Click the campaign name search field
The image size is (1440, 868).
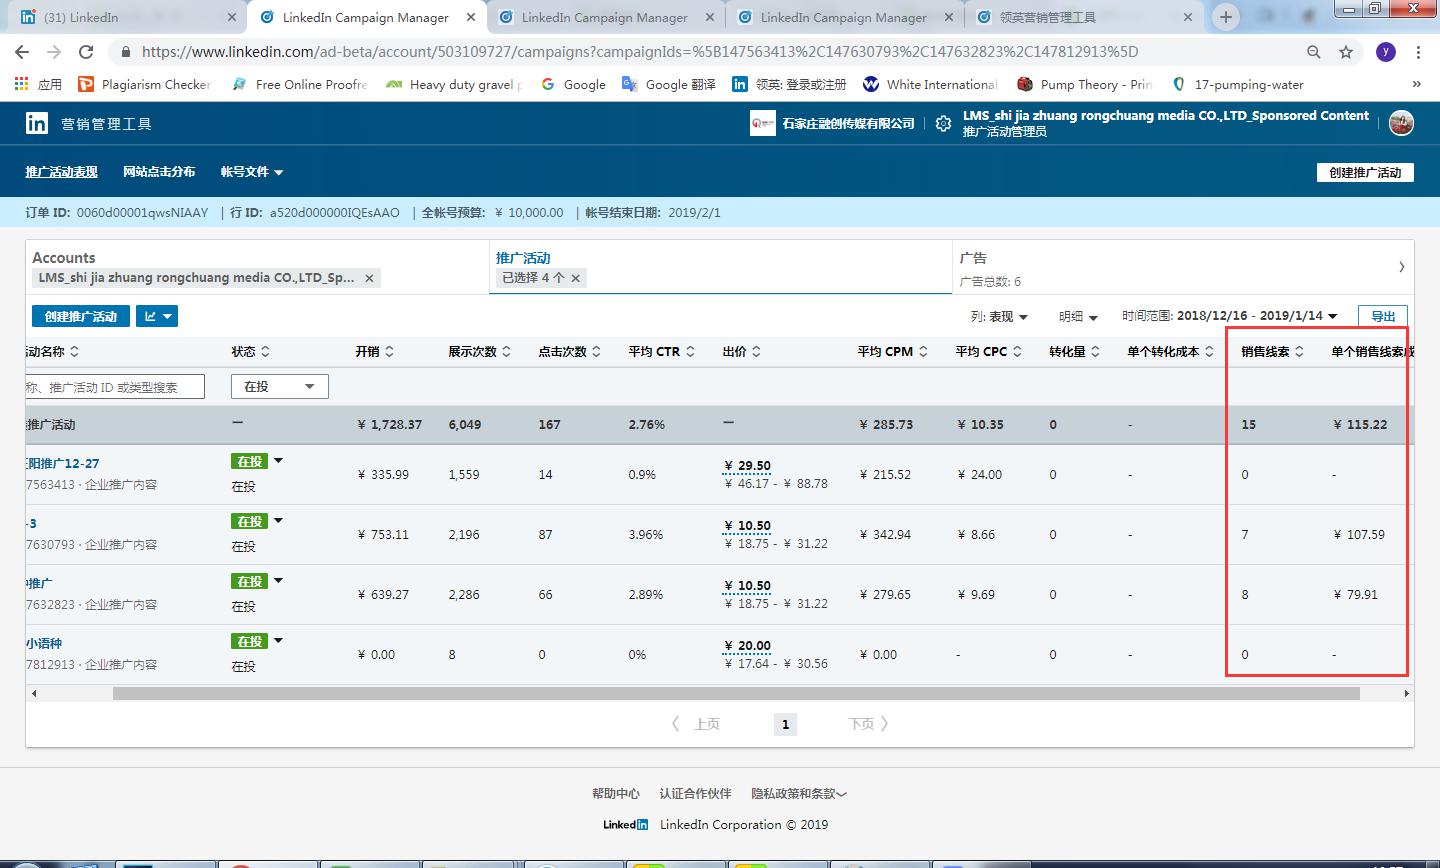(x=114, y=386)
